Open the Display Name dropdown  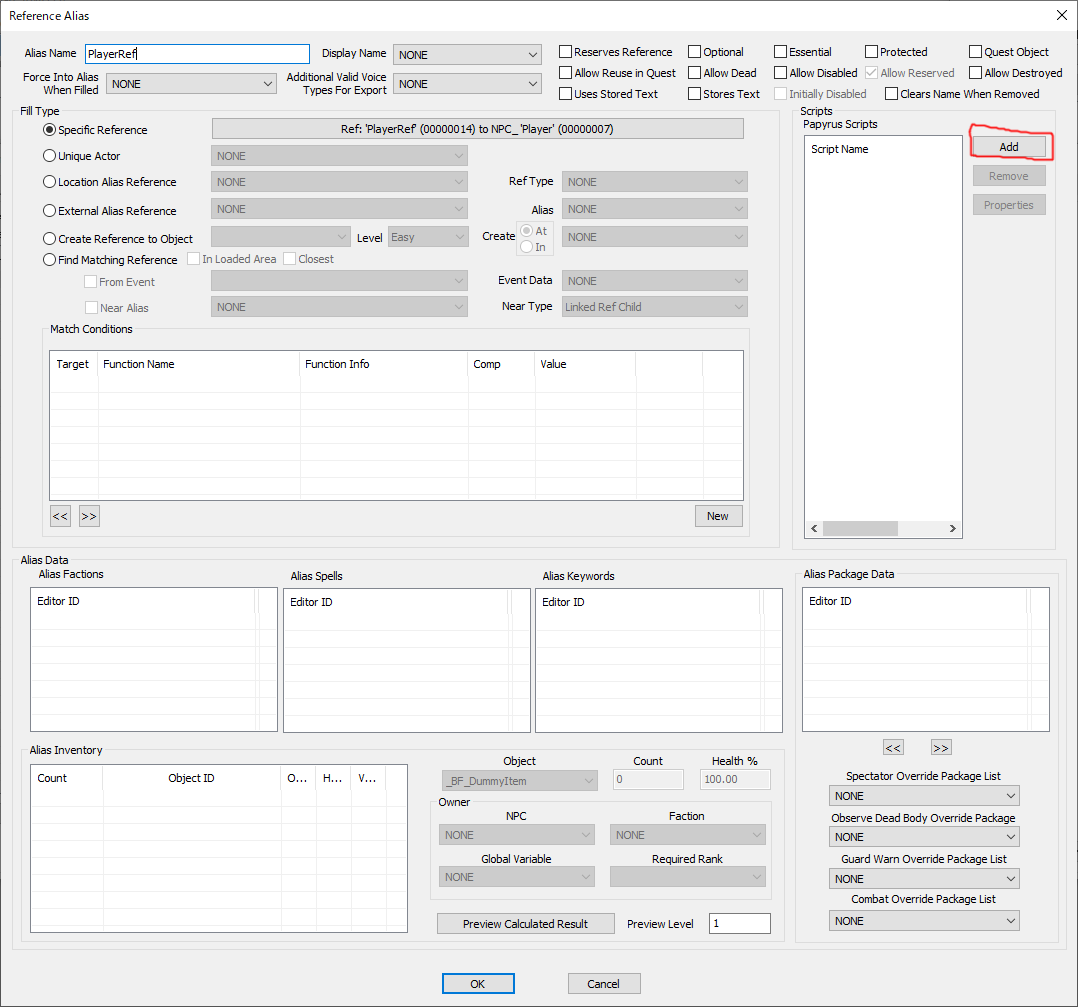(467, 55)
